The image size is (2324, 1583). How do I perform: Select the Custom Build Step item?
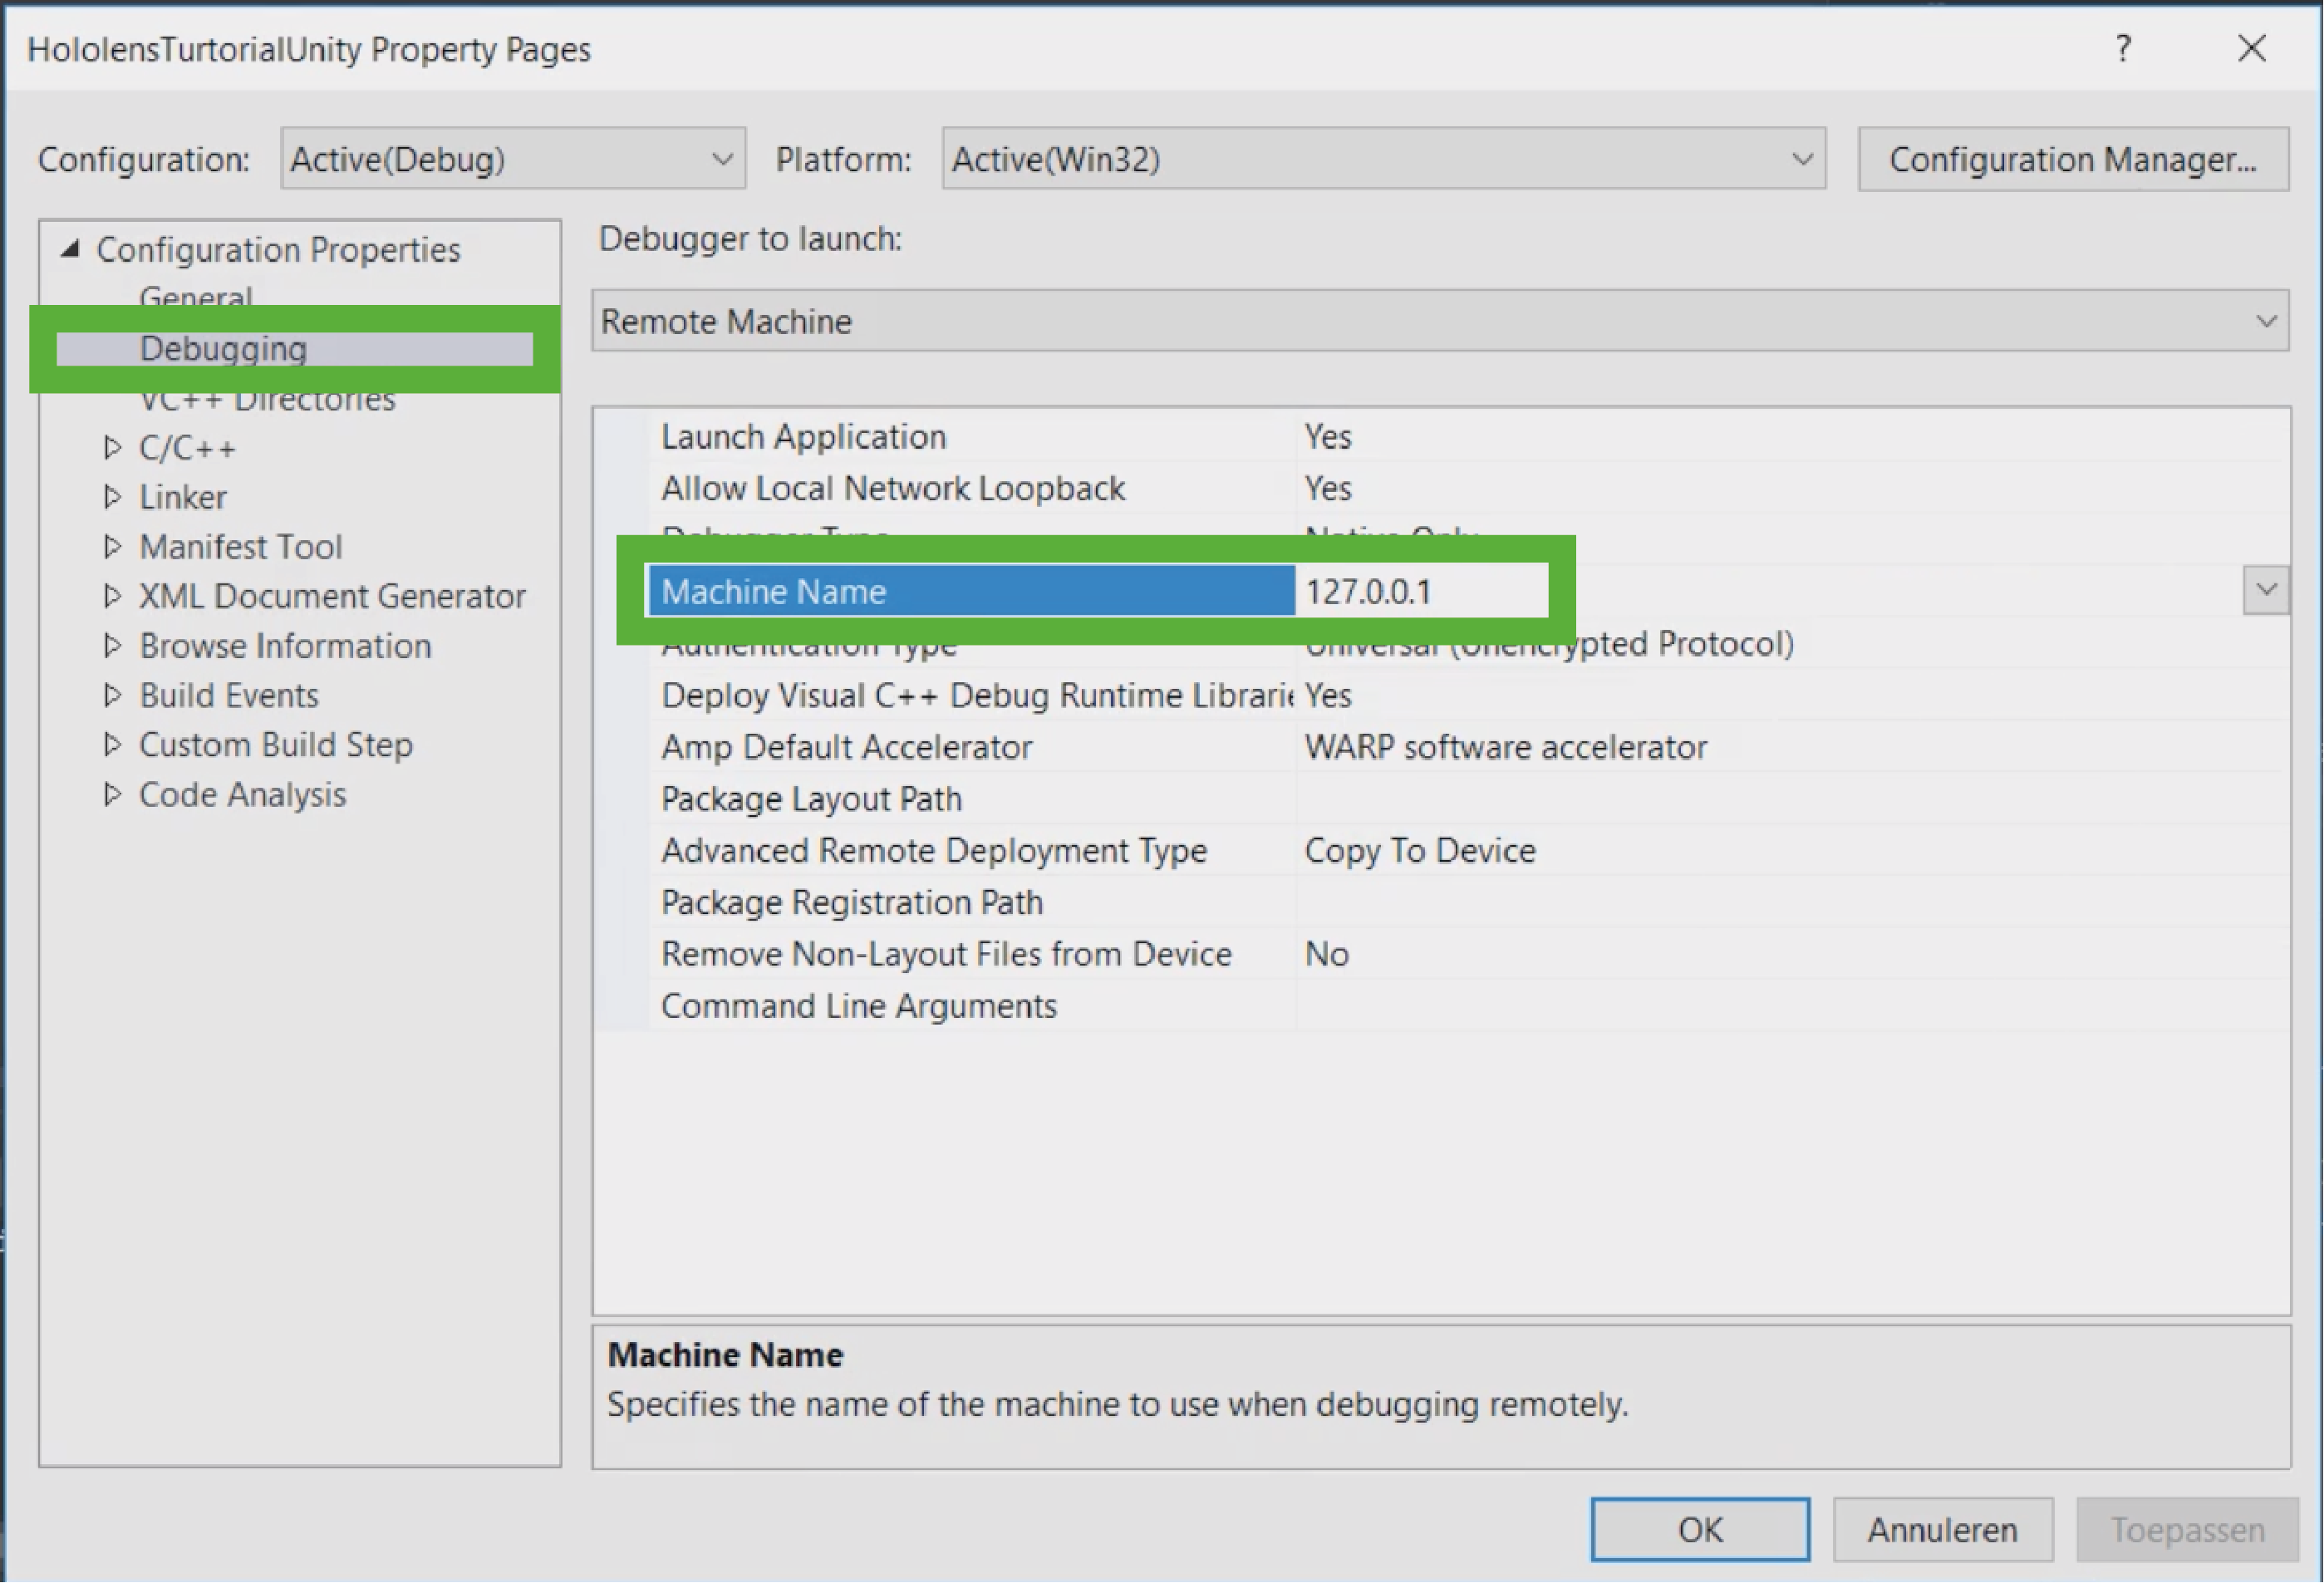275,744
